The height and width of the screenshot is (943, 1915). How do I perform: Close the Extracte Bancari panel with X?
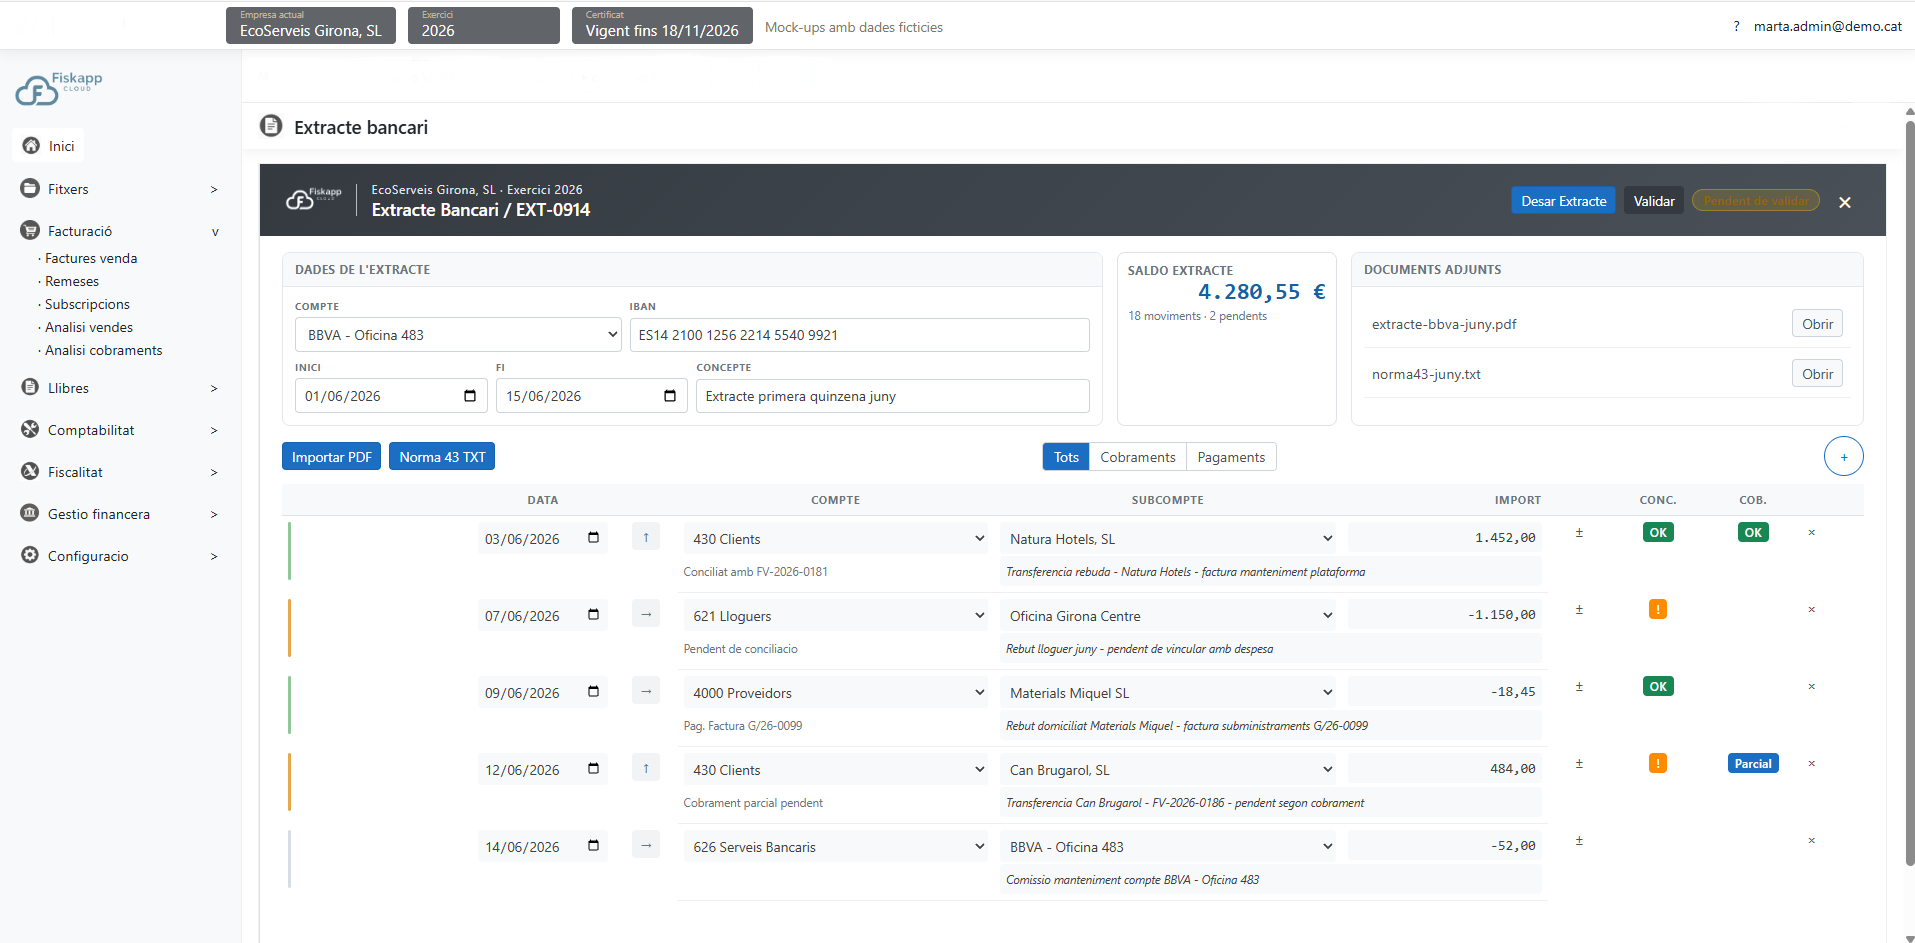(x=1845, y=202)
